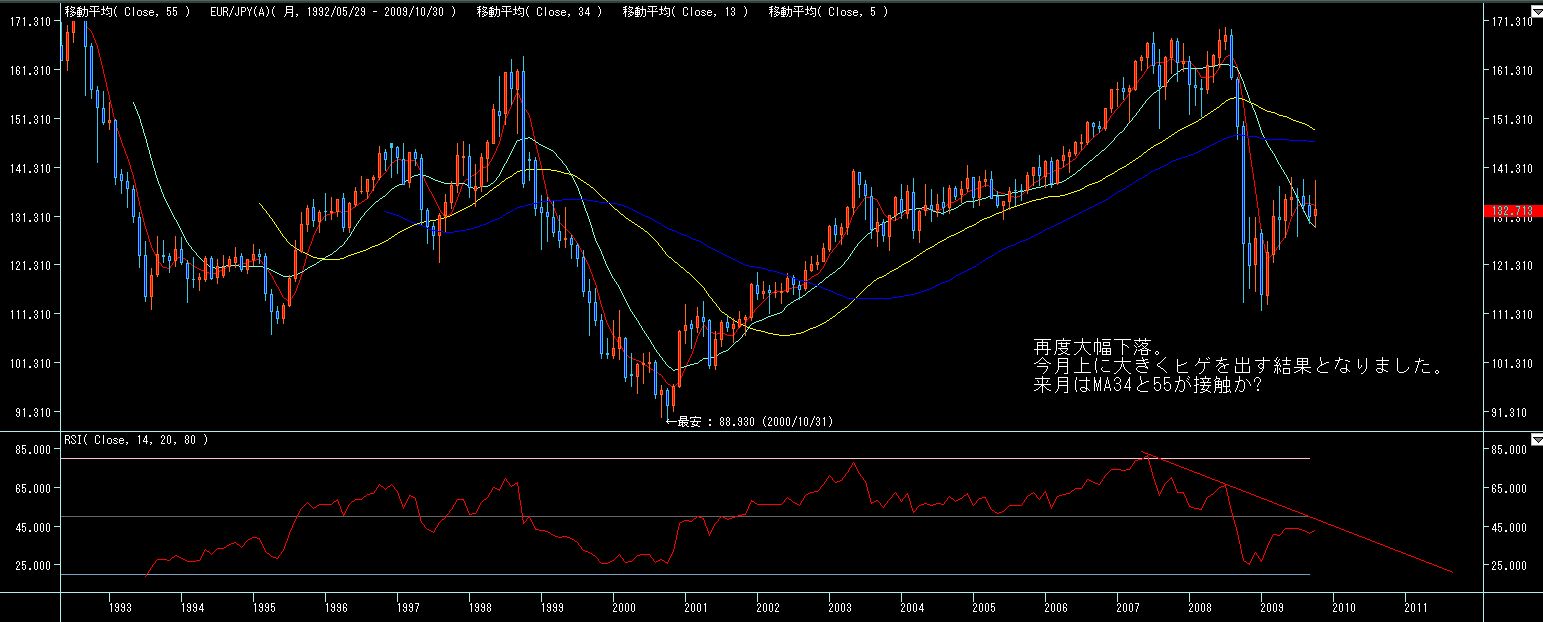
Task: Click the red current price label 132.713
Action: pos(1512,211)
